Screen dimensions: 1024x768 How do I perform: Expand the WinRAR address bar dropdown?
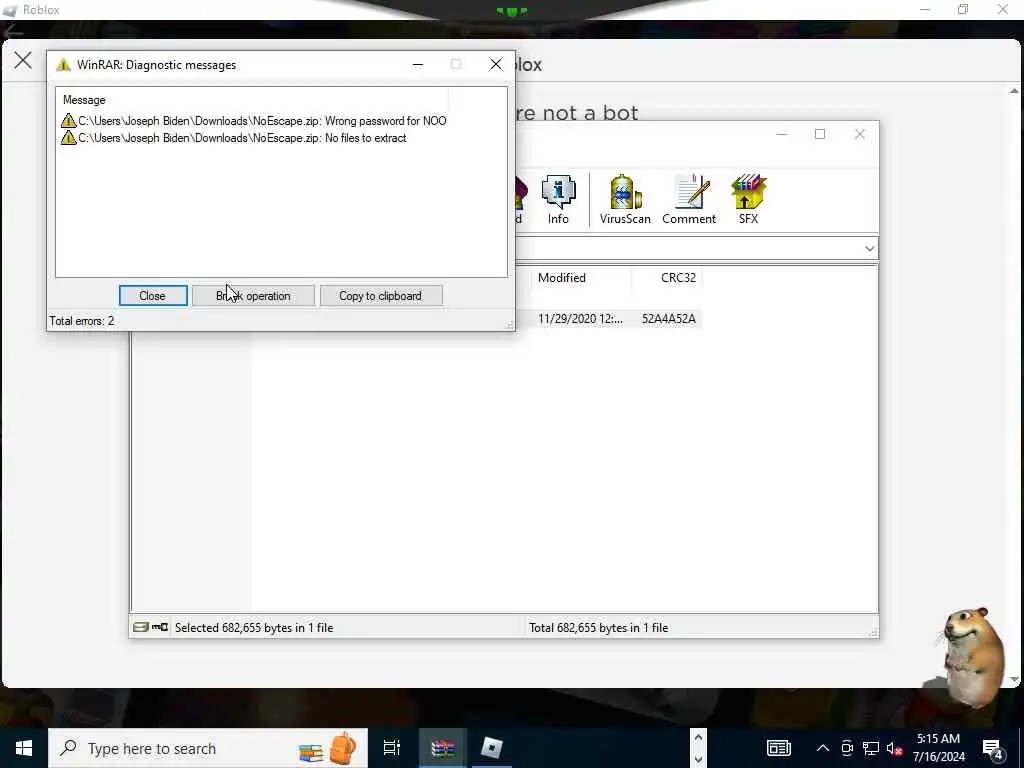[869, 248]
